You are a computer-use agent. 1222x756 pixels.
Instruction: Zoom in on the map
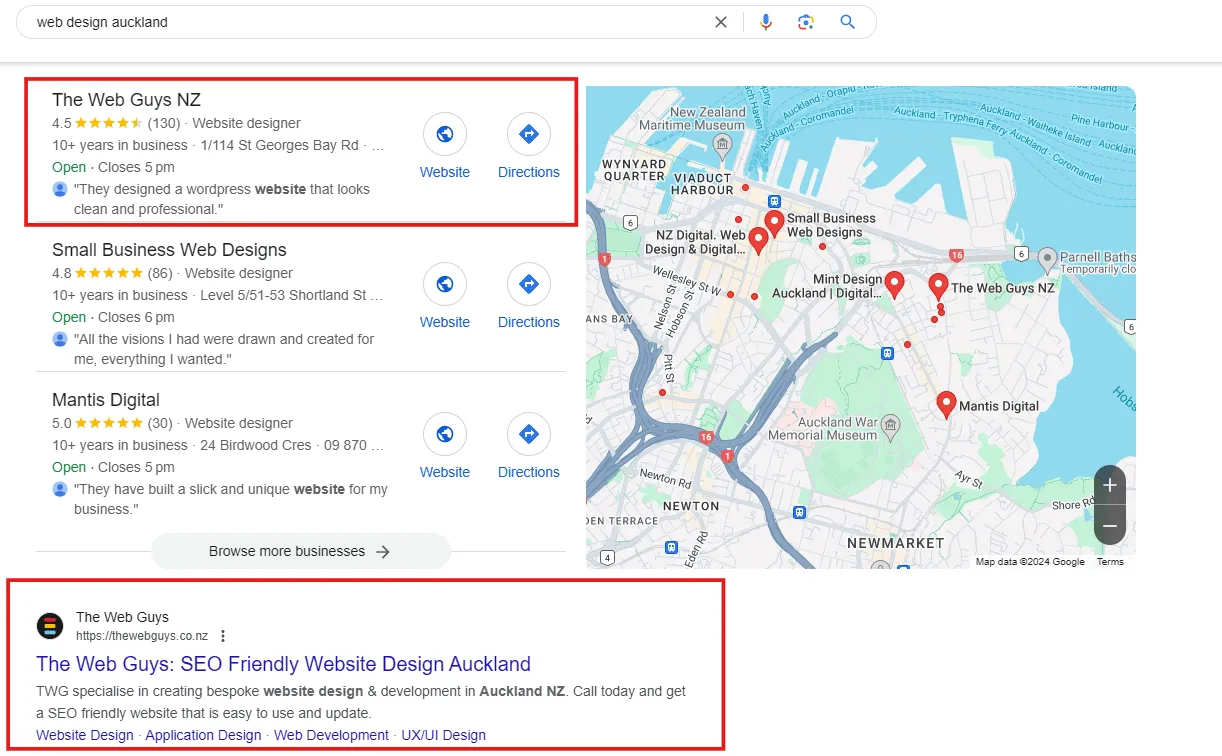(x=1110, y=485)
